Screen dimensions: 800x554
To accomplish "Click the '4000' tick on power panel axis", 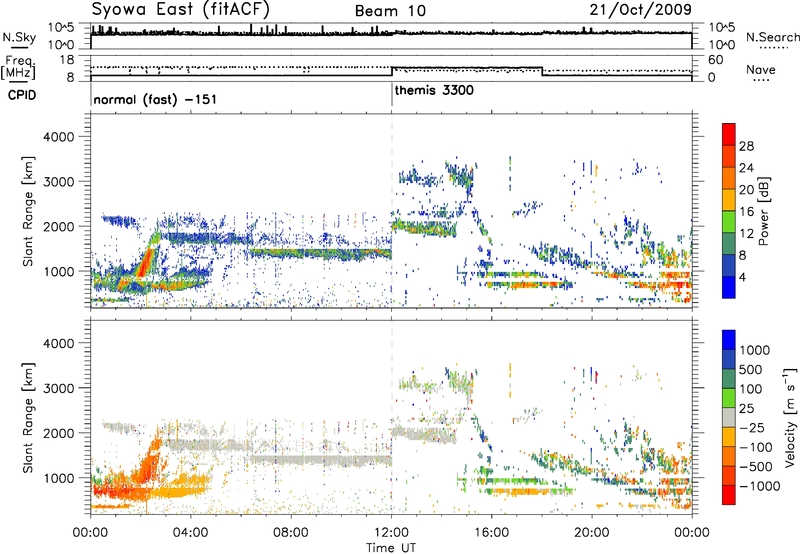I will point(58,137).
